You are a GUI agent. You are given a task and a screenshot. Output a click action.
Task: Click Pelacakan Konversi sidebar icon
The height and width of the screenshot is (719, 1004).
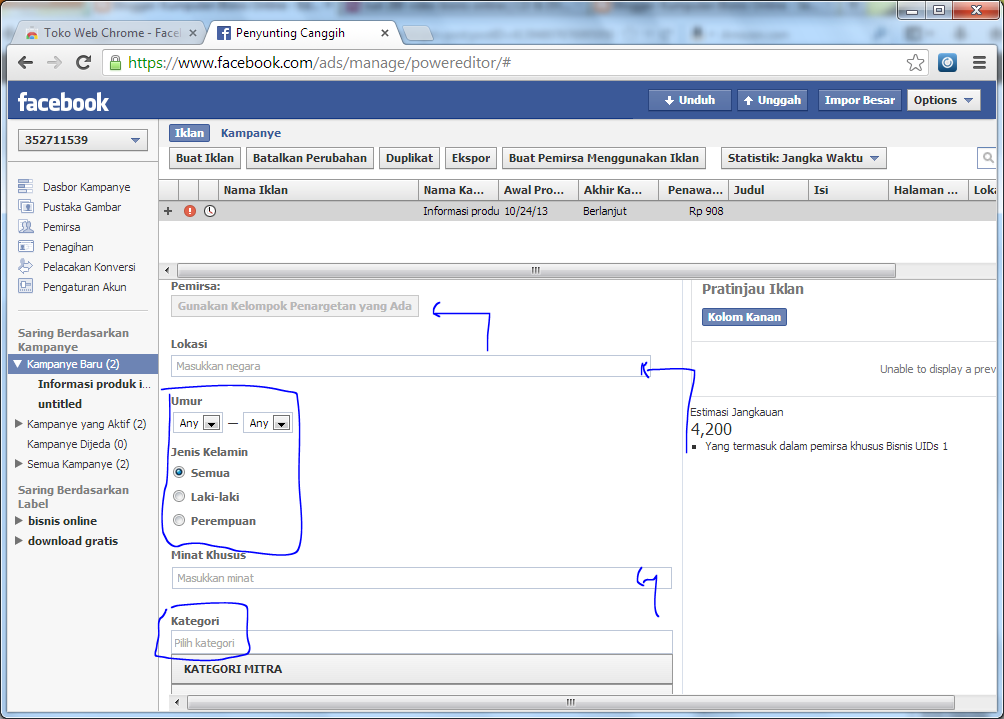tap(26, 266)
